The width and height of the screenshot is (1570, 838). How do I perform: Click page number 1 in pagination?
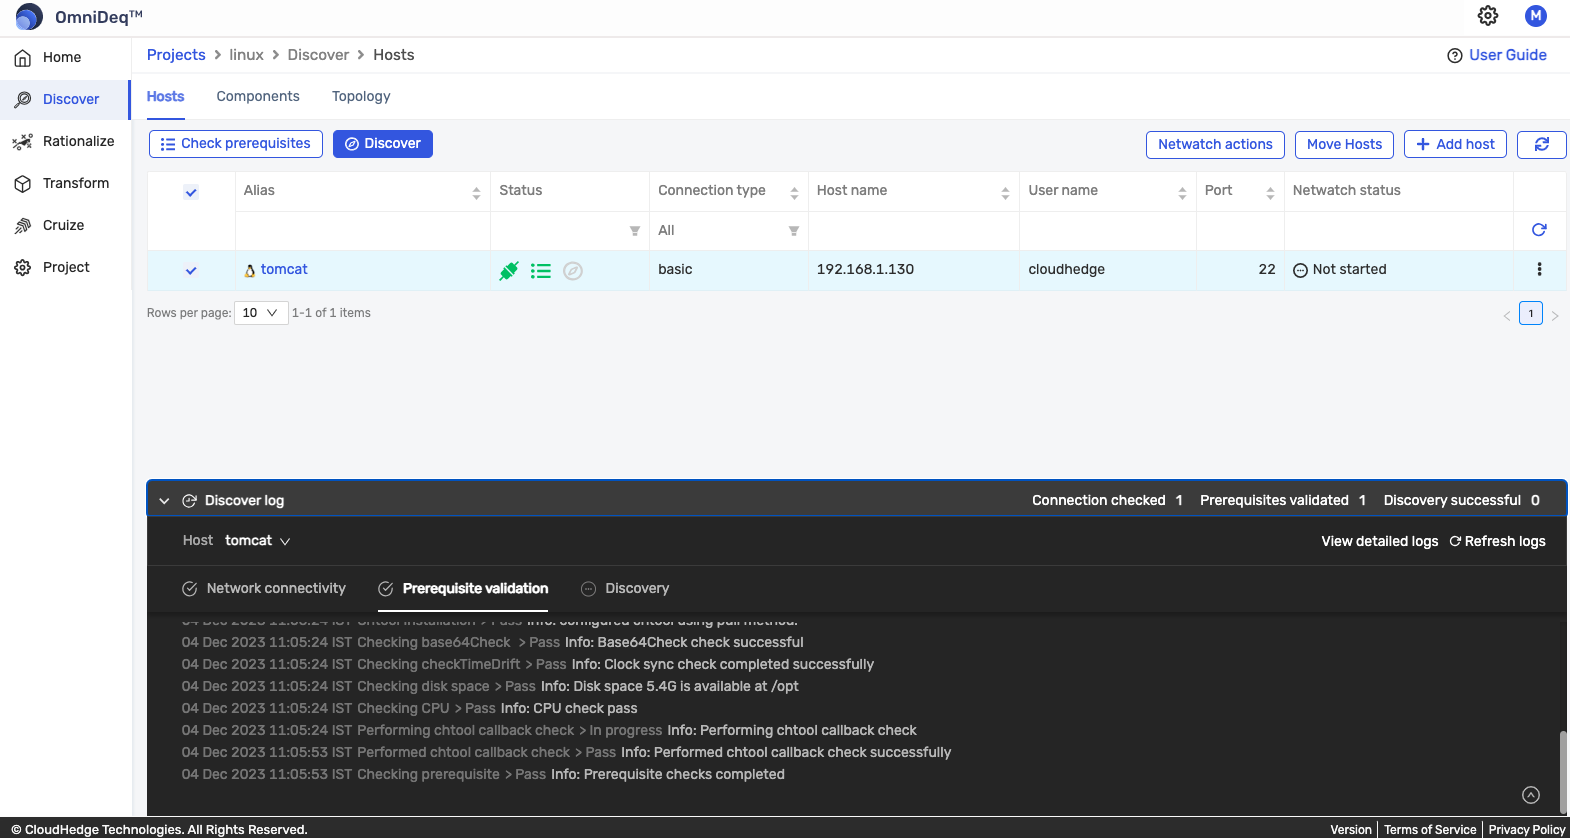[x=1531, y=314]
